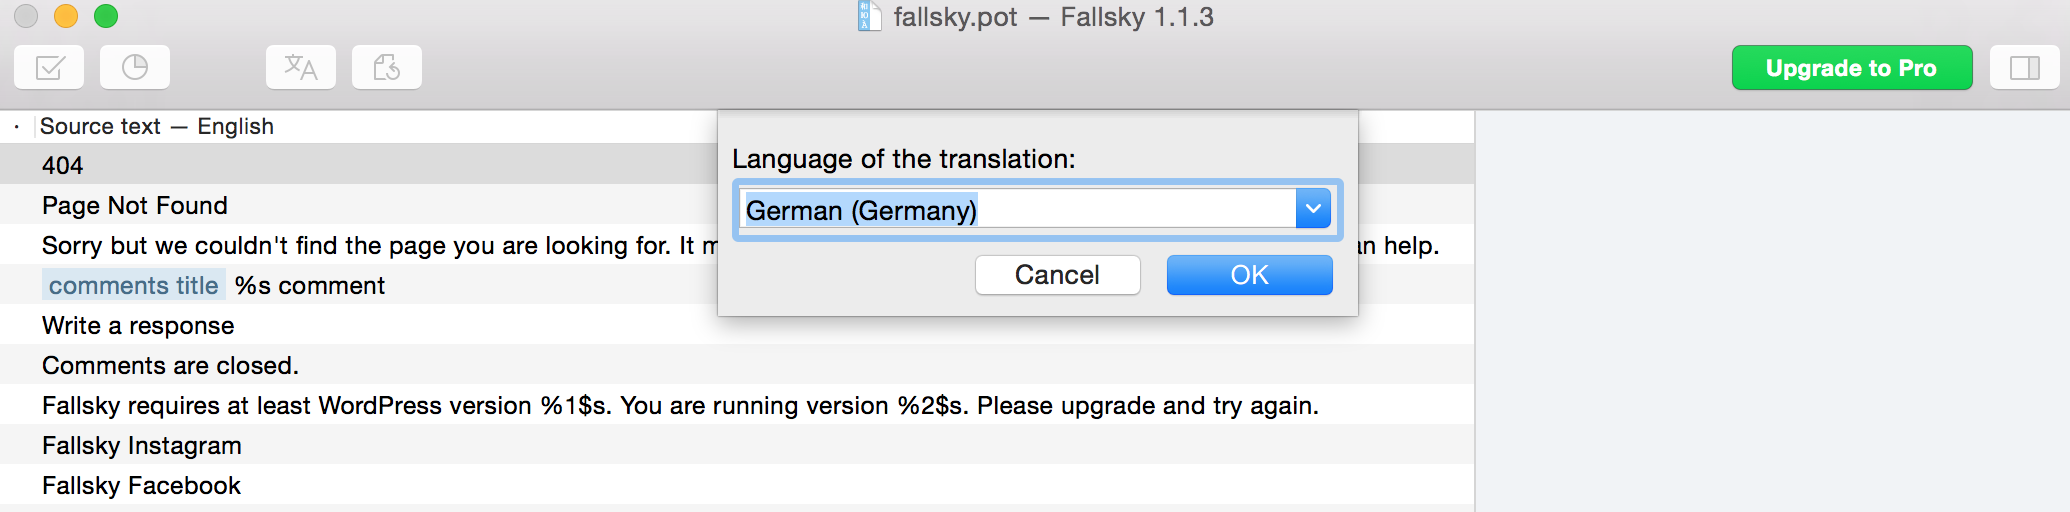Select the "Fallsky Facebook" string

click(141, 485)
